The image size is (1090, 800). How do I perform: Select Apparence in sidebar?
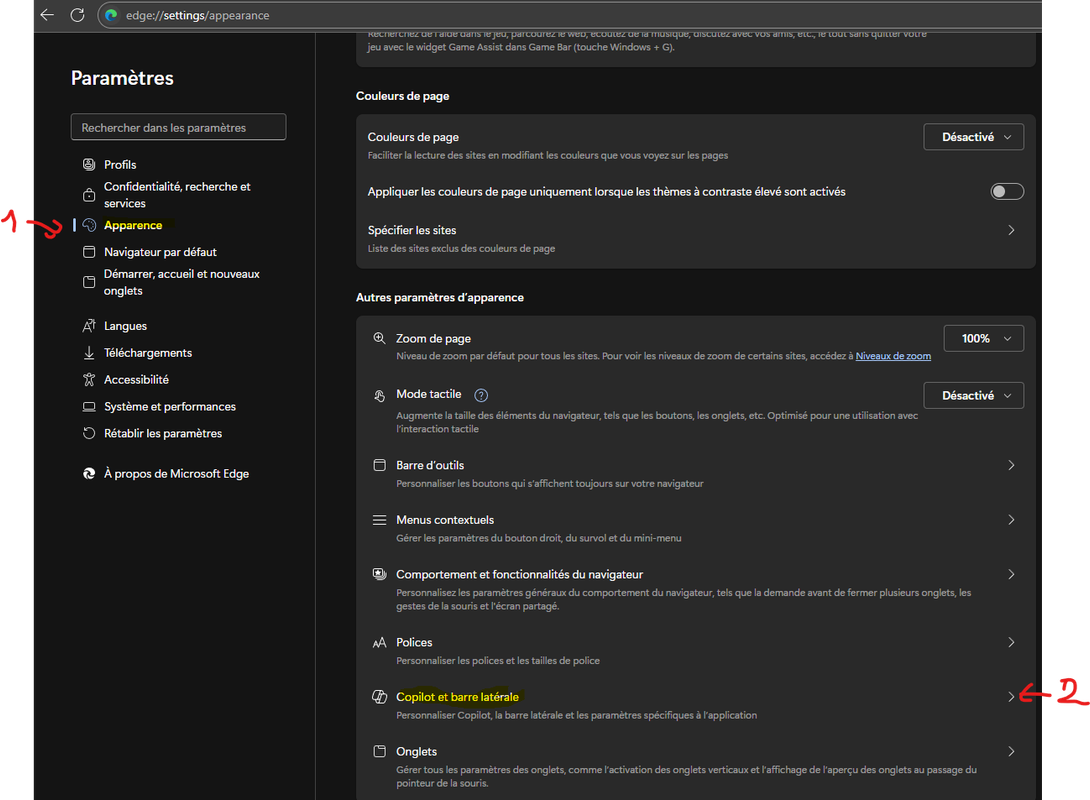point(133,225)
